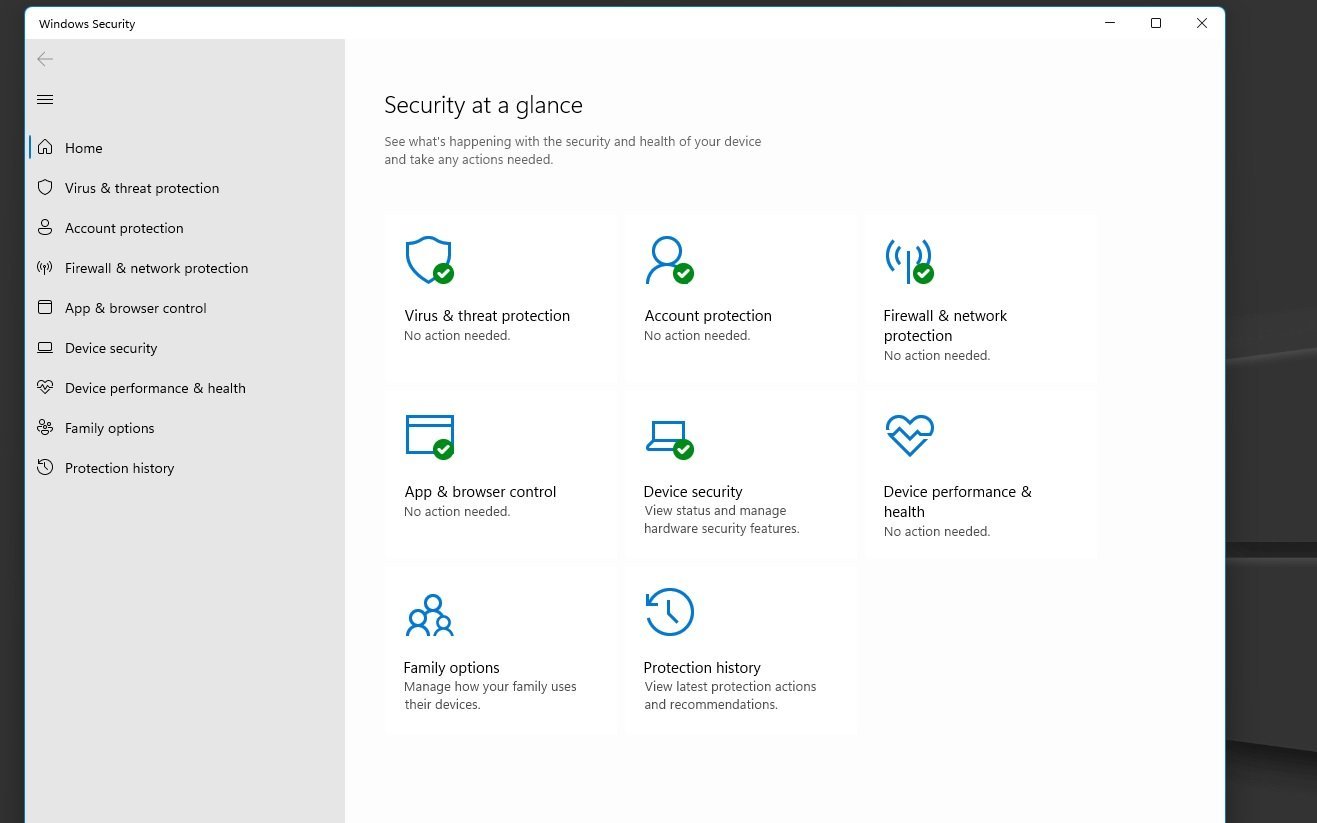Image resolution: width=1317 pixels, height=823 pixels.
Task: Minimize the Windows Security window
Action: pos(1110,23)
